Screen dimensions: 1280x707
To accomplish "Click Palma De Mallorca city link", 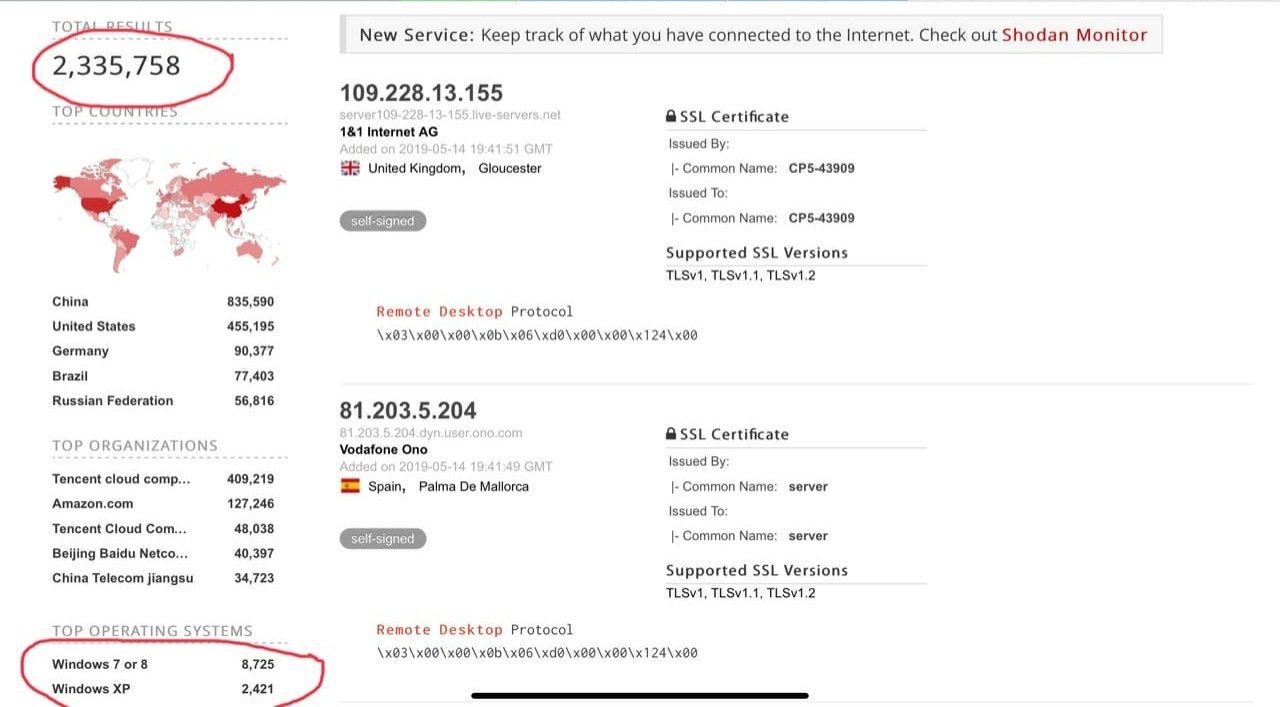I will pos(473,486).
